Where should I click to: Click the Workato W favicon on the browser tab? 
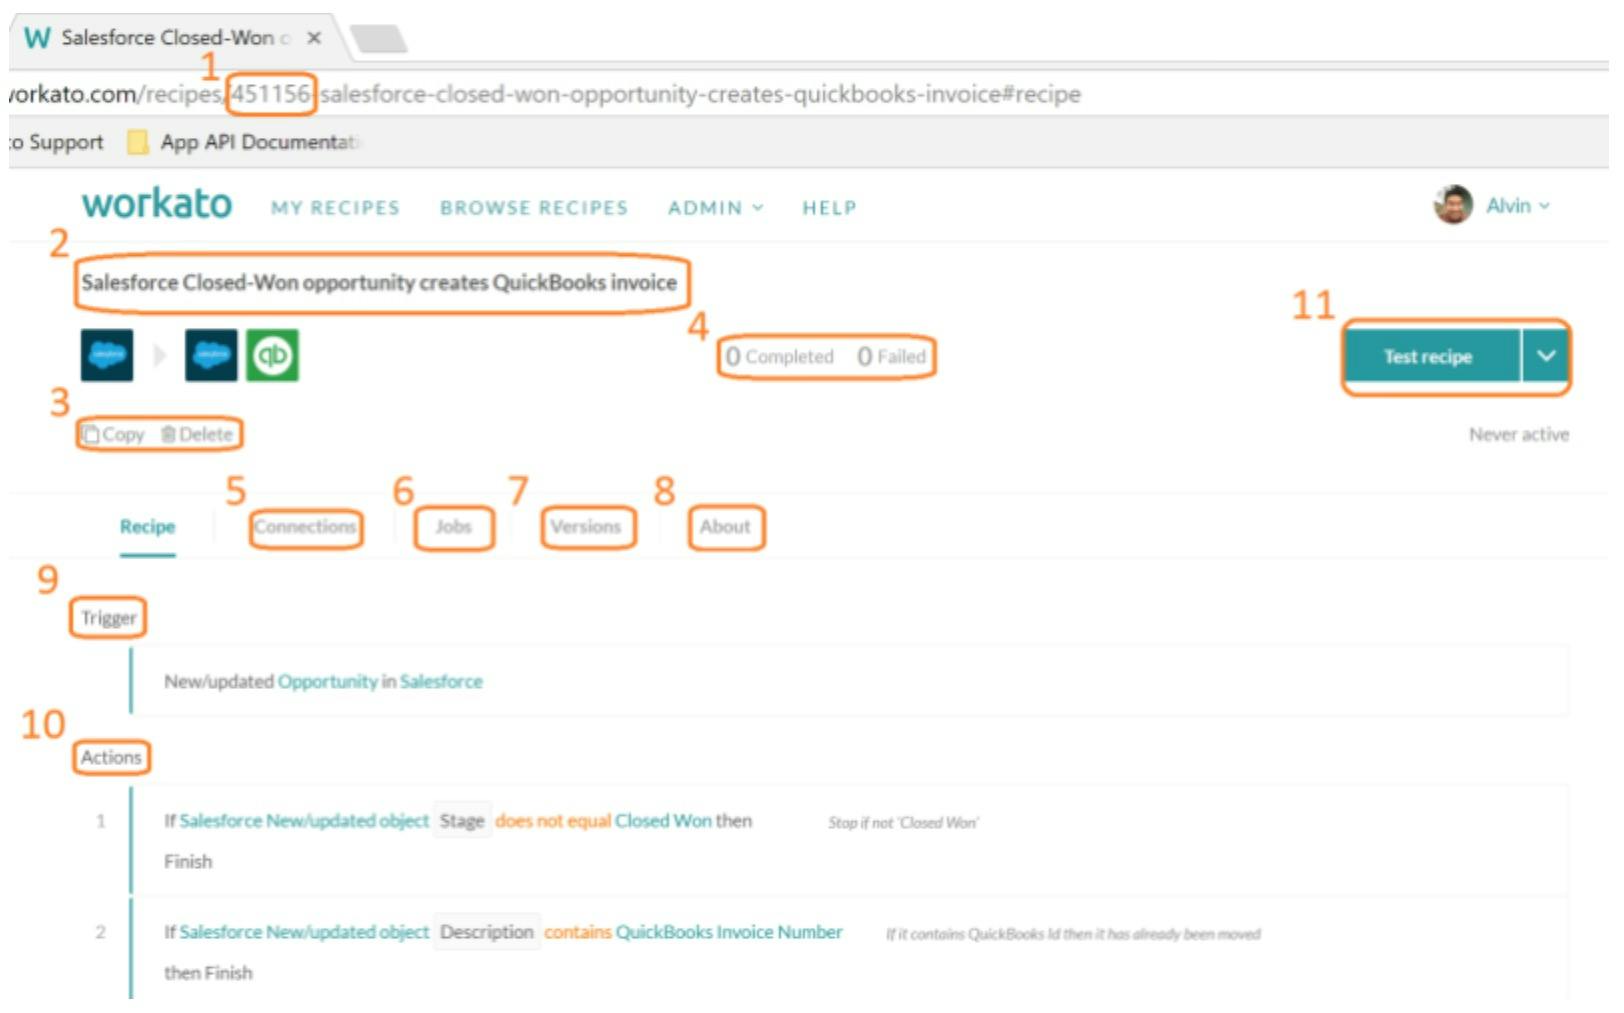(x=37, y=38)
